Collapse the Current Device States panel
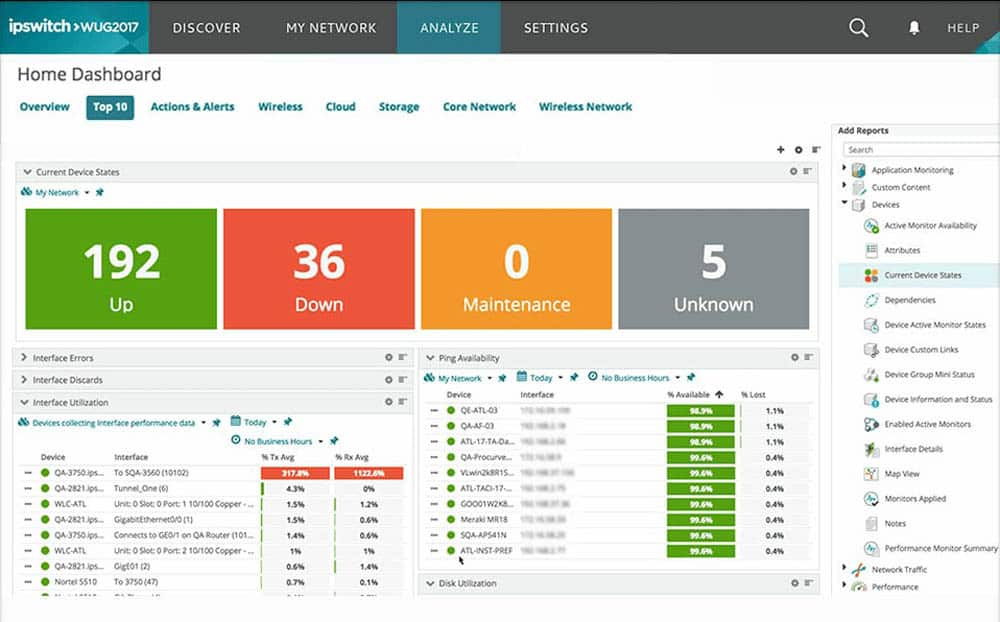The image size is (1000, 622). [27, 172]
